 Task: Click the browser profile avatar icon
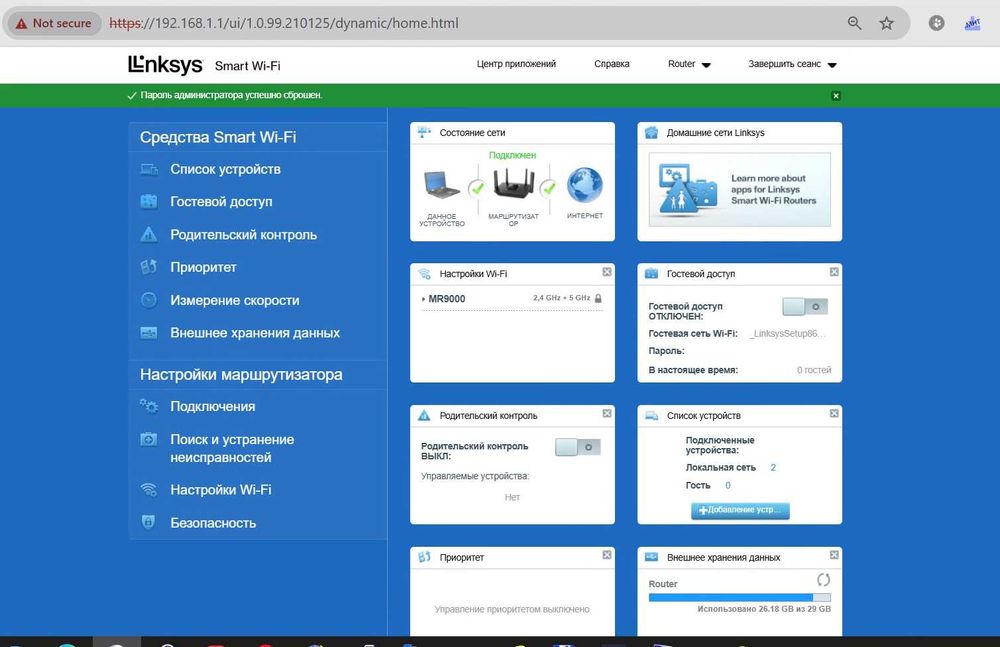972,24
